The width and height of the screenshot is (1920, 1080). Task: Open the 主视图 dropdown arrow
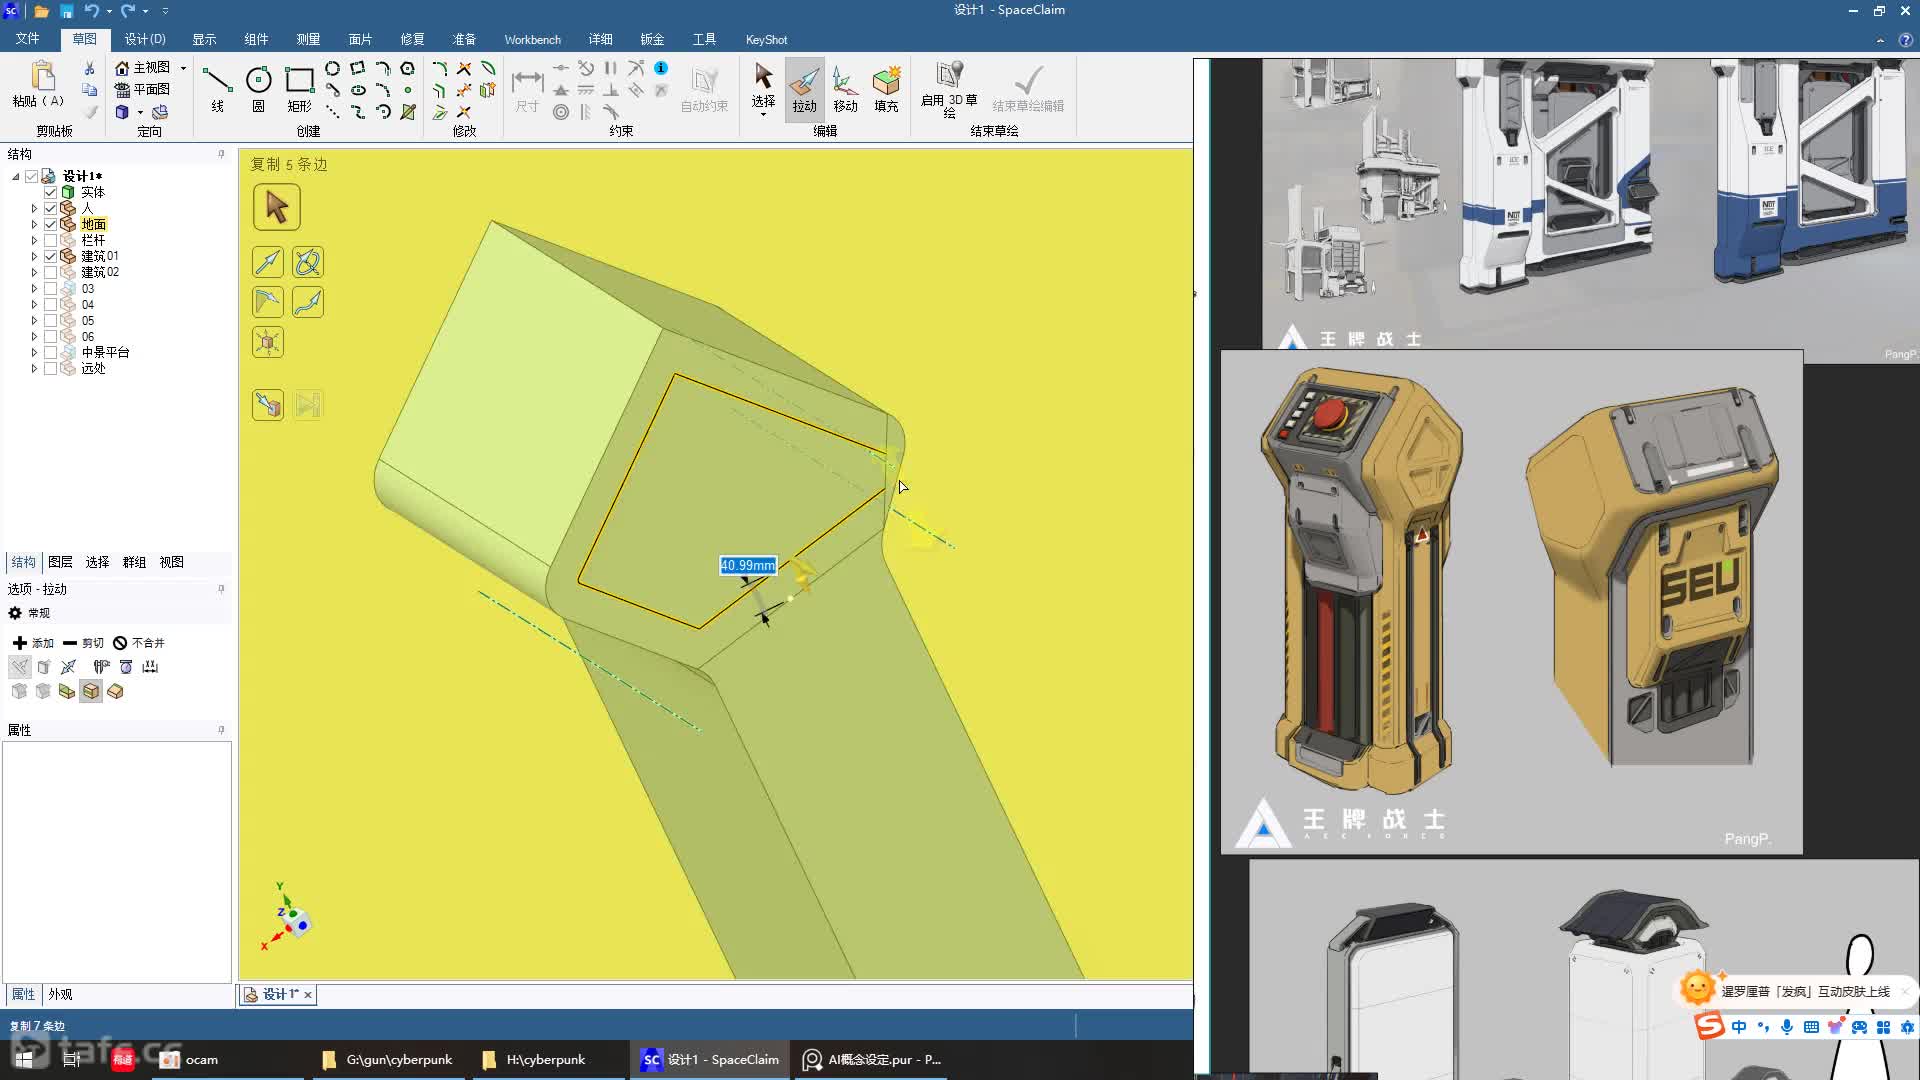tap(183, 67)
